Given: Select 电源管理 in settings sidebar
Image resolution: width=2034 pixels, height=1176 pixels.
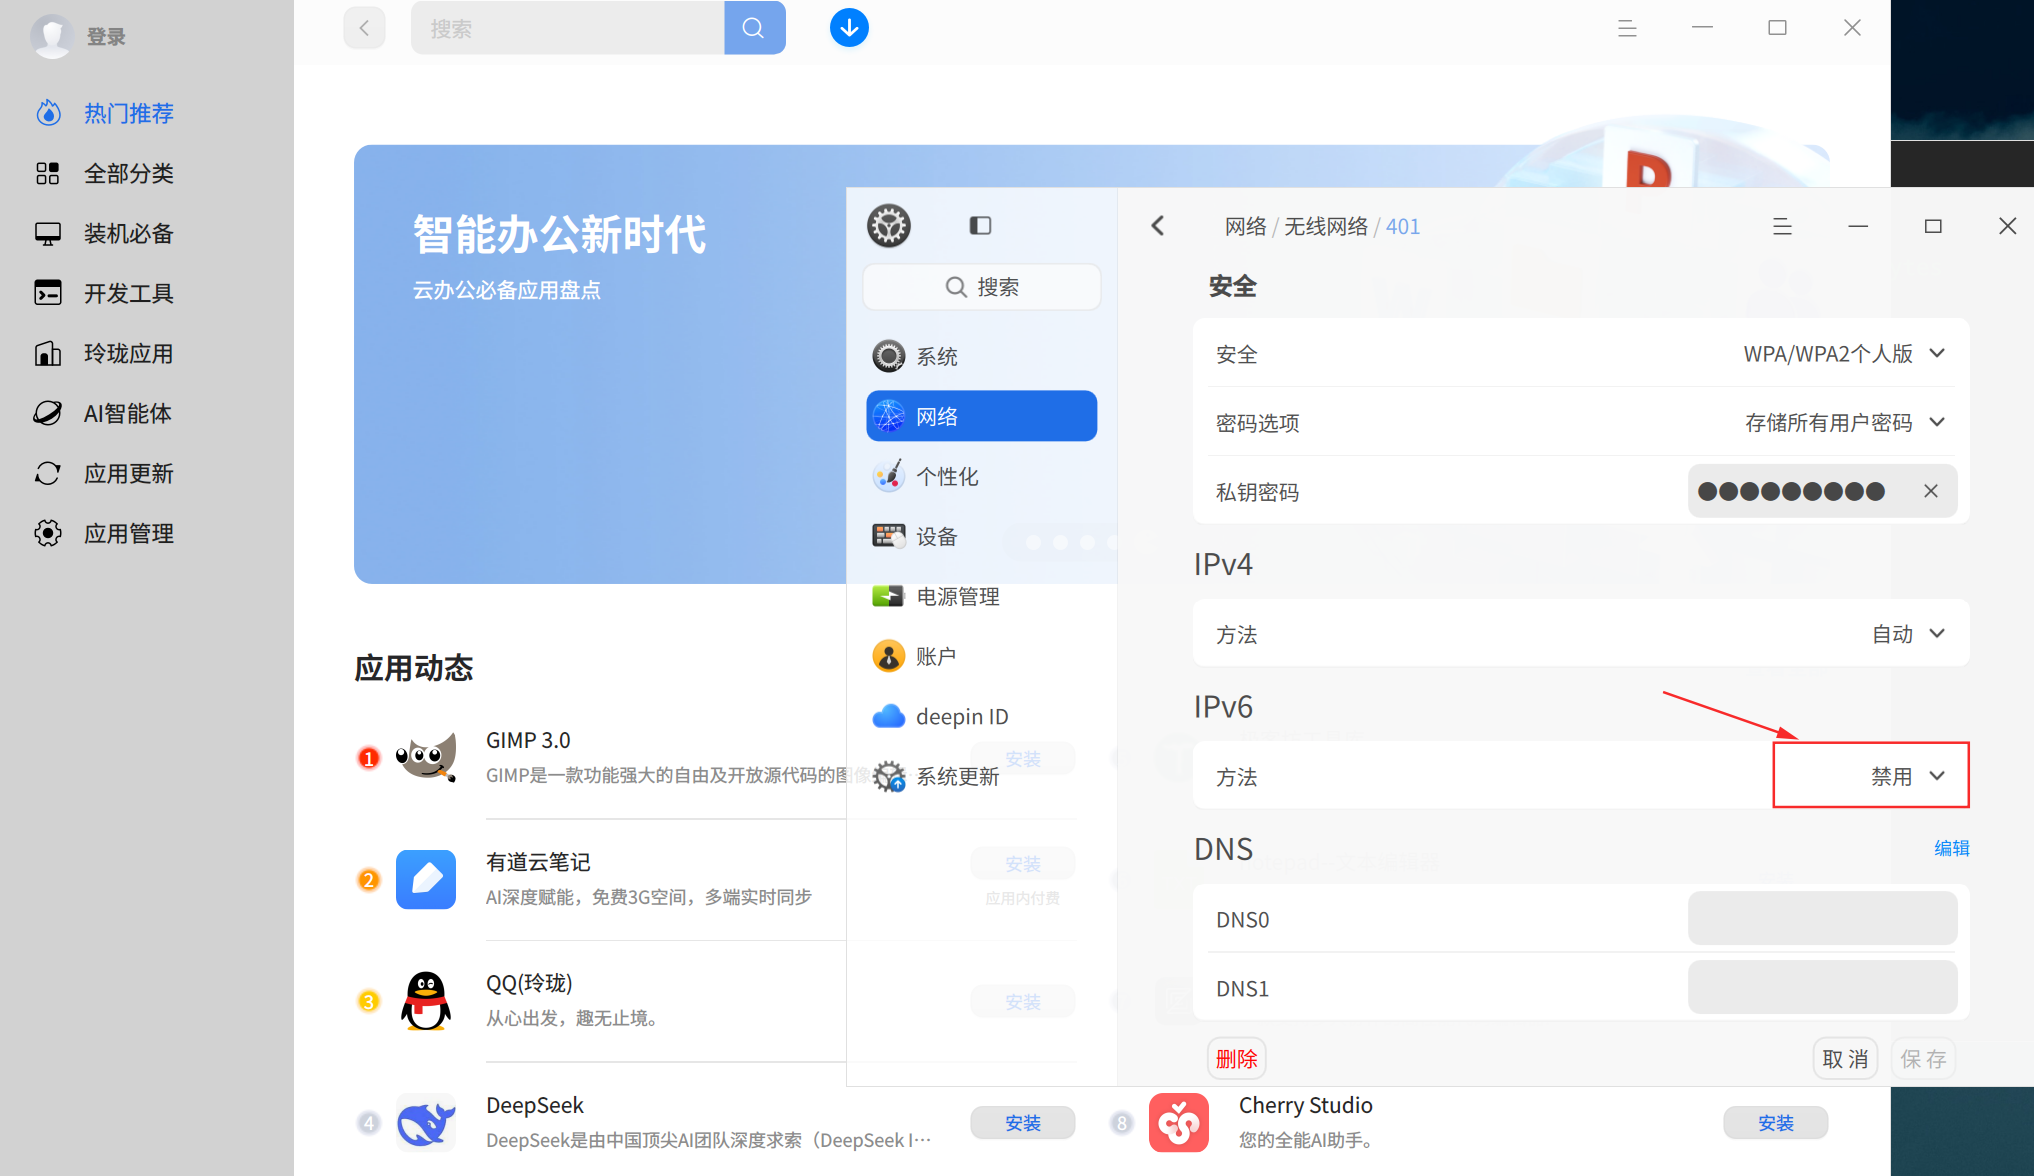Looking at the screenshot, I should click(981, 596).
